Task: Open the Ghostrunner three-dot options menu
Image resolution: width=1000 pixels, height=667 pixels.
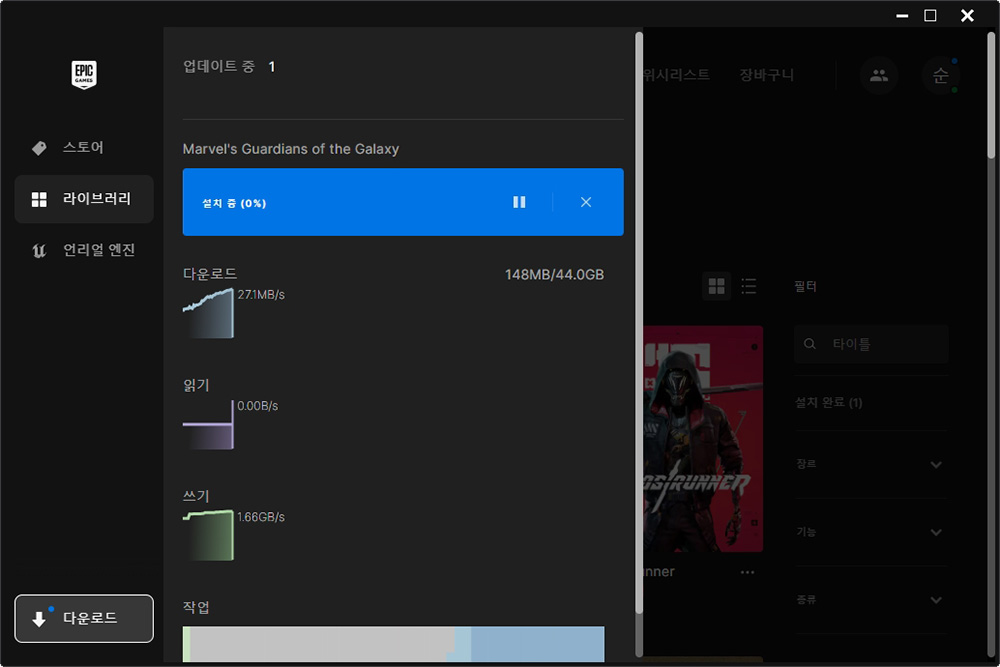Action: tap(747, 572)
